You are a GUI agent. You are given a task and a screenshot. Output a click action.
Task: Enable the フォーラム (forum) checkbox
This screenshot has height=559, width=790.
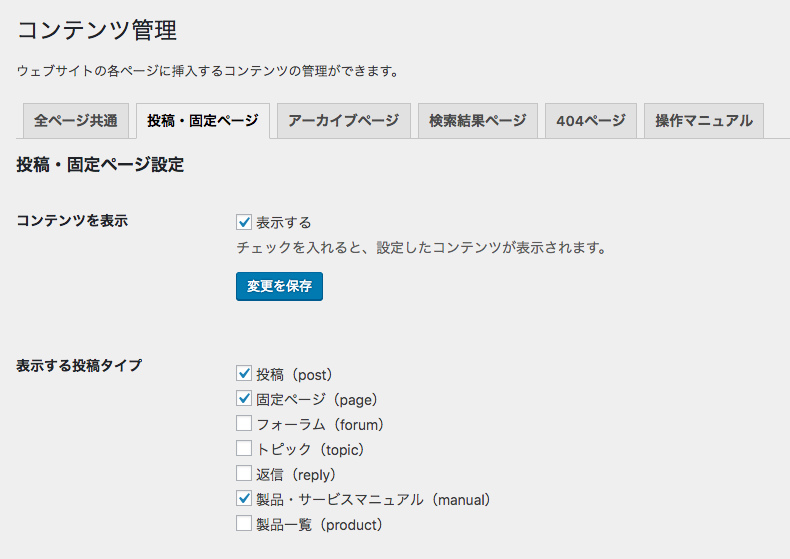pyautogui.click(x=244, y=423)
